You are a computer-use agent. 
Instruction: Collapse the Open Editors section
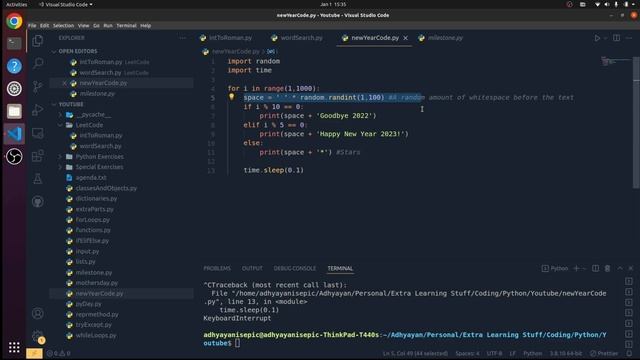(x=78, y=51)
